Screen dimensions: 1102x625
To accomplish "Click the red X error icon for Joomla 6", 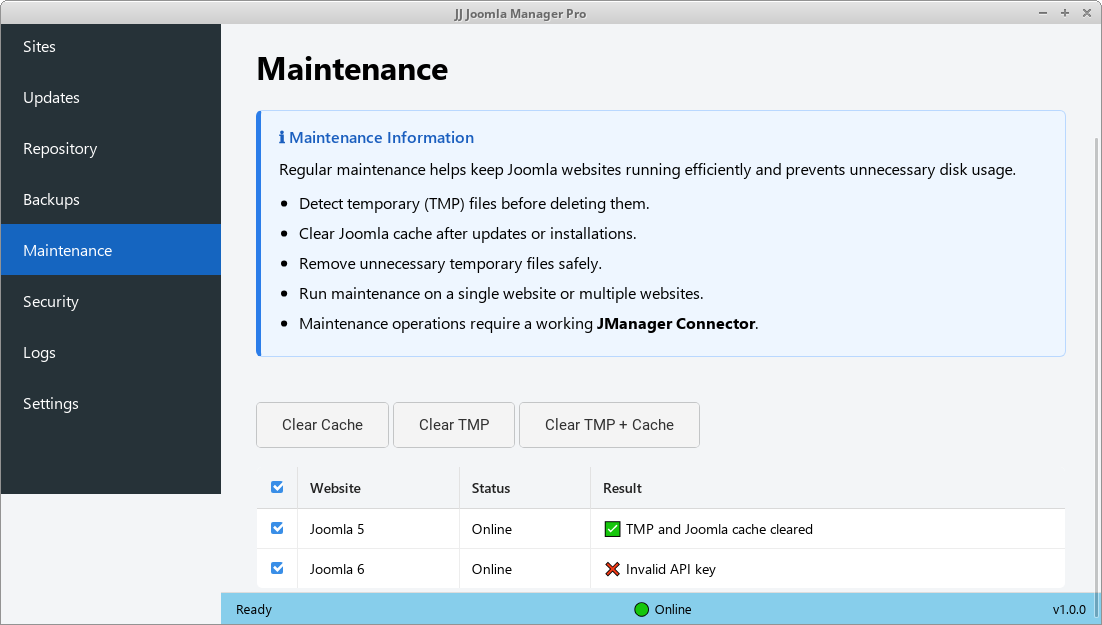I will [612, 569].
